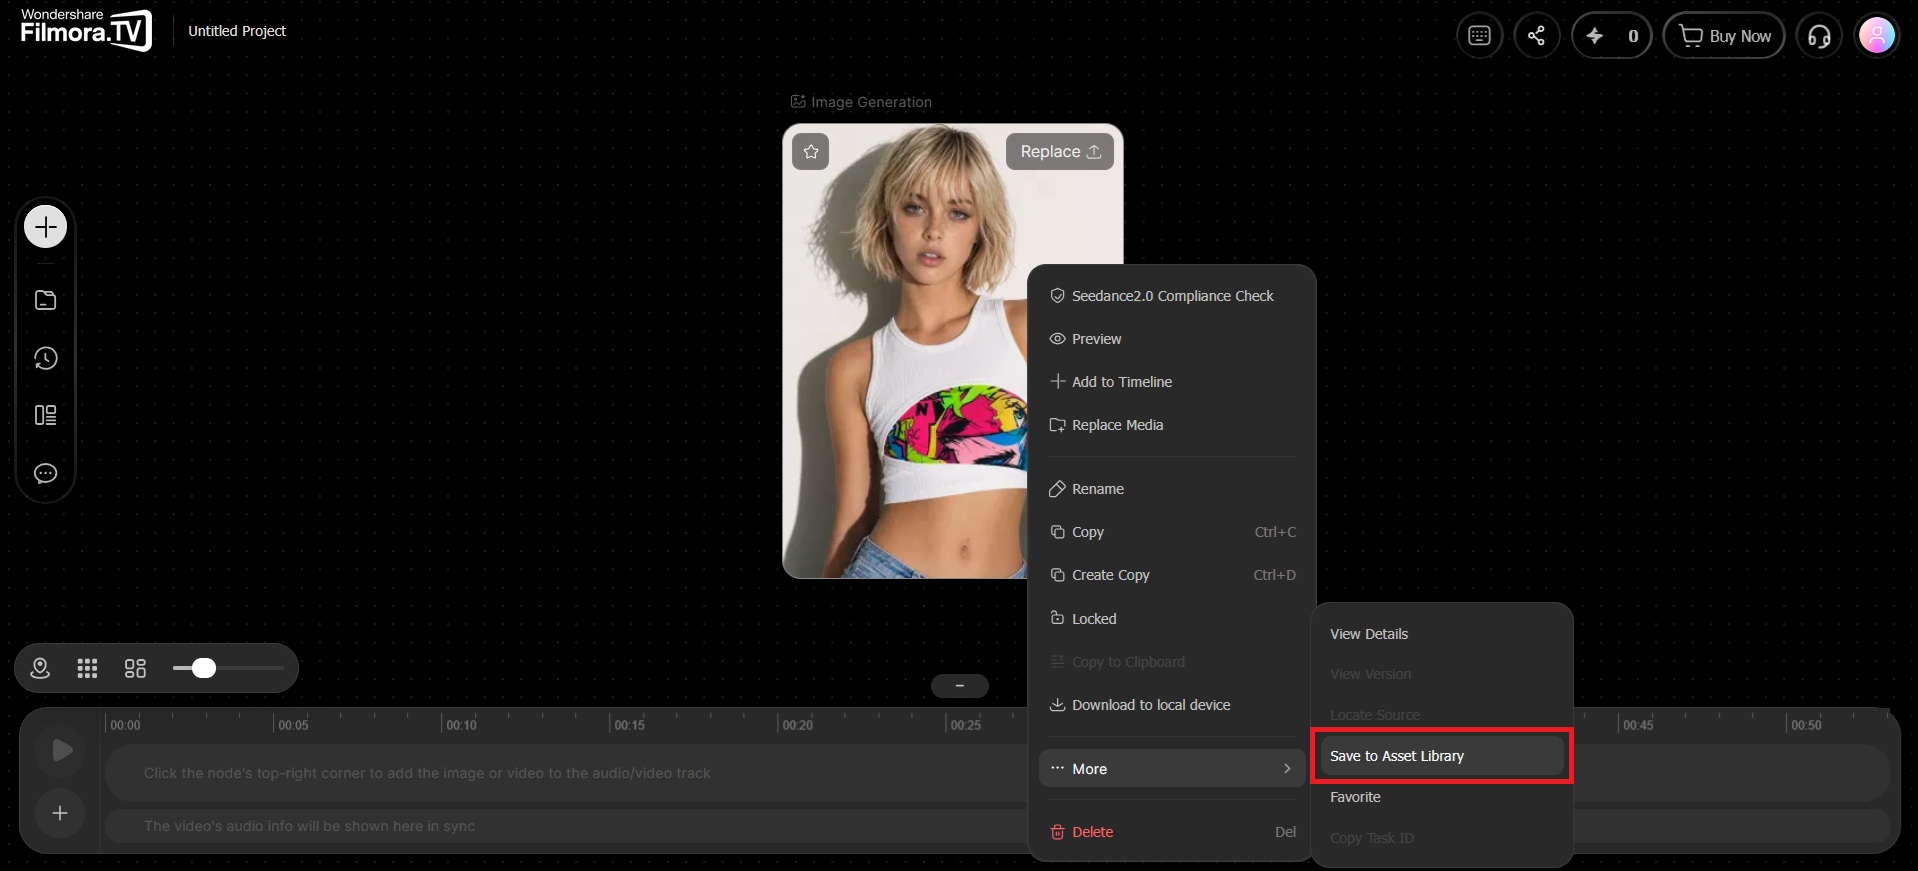Select Create Copy in context menu

click(1172, 575)
